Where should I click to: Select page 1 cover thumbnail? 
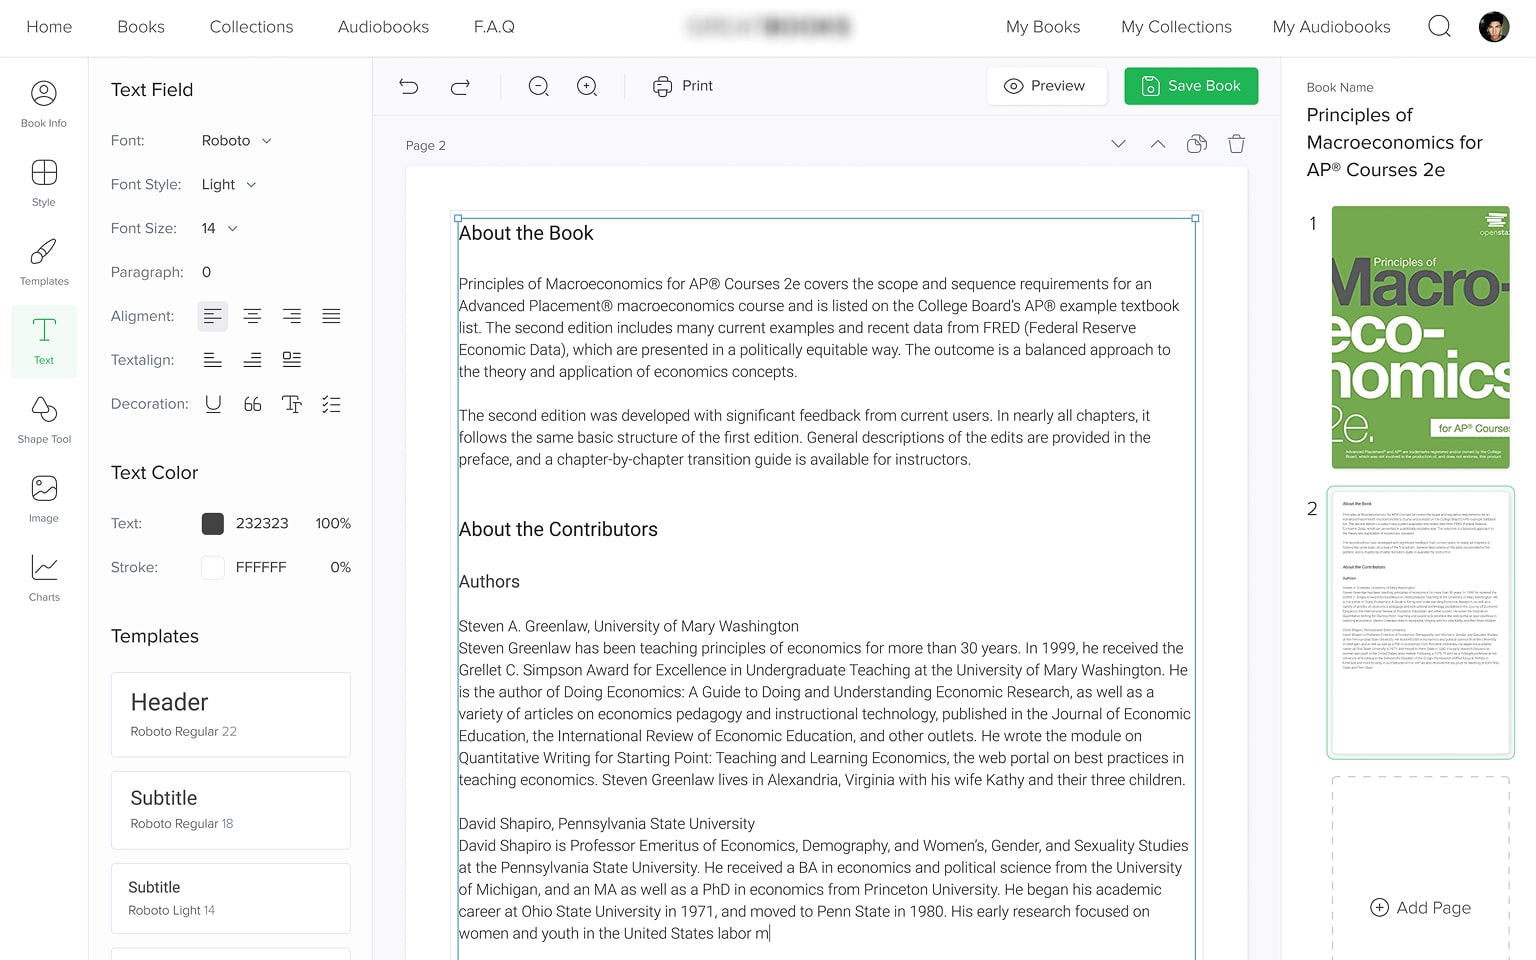click(x=1420, y=338)
